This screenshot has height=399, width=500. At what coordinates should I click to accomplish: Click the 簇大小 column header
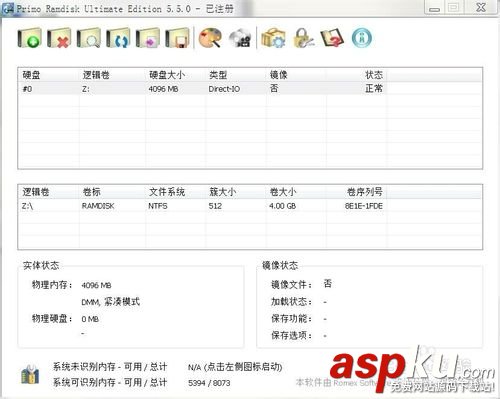(222, 192)
